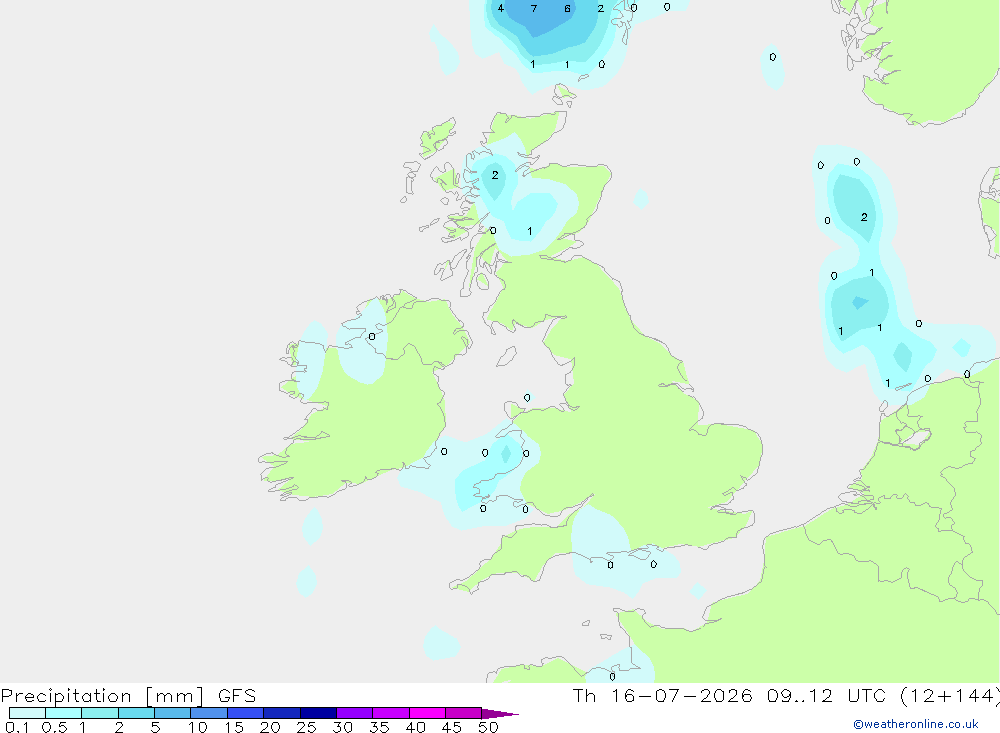1000x733 pixels.
Task: Click the '4' precipitation value at map top
Action: coord(501,8)
